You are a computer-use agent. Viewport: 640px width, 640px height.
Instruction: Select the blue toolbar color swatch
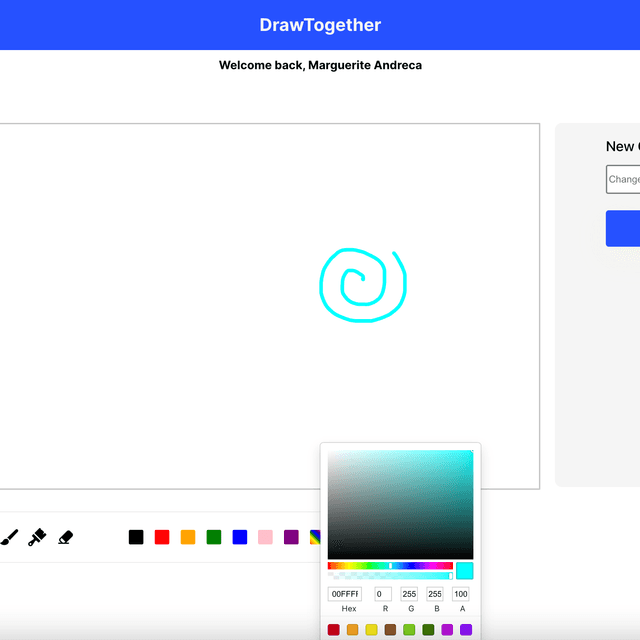(x=240, y=537)
